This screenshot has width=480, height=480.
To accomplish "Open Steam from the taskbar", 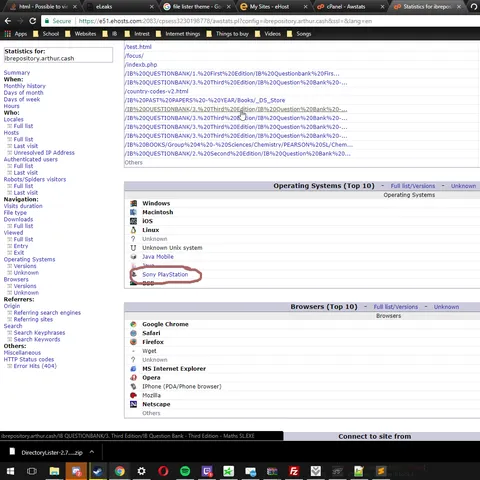I will (x=98, y=471).
